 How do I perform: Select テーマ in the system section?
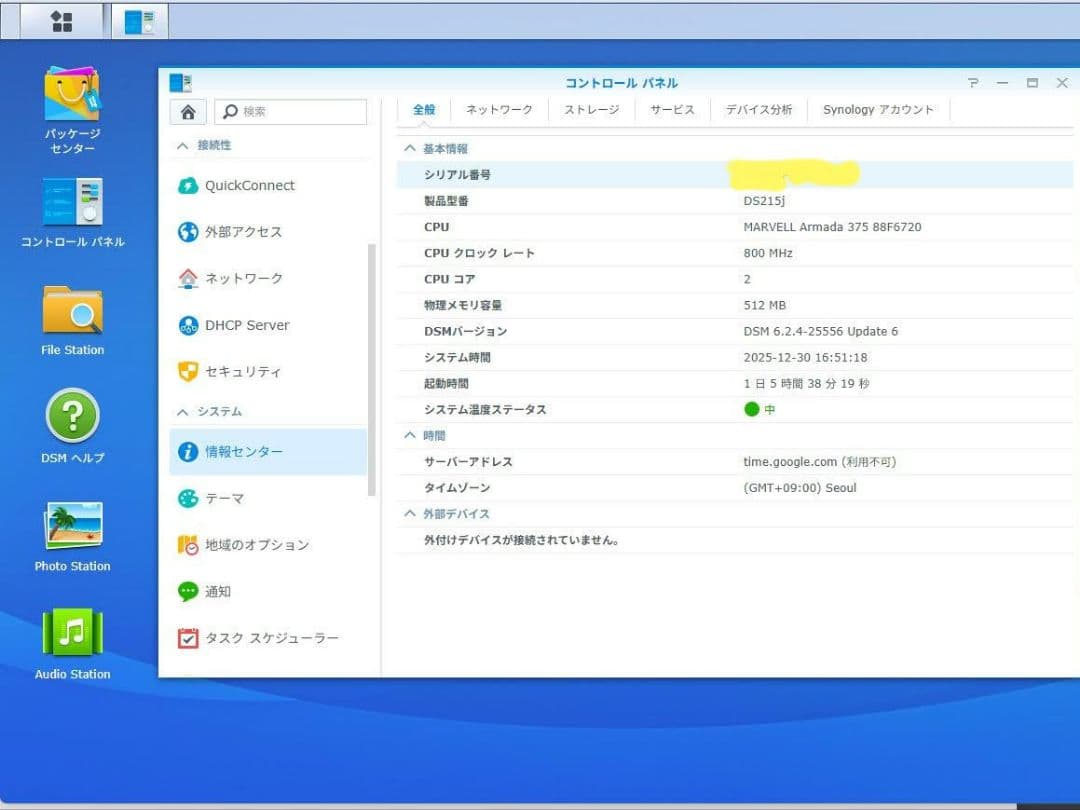click(x=222, y=498)
